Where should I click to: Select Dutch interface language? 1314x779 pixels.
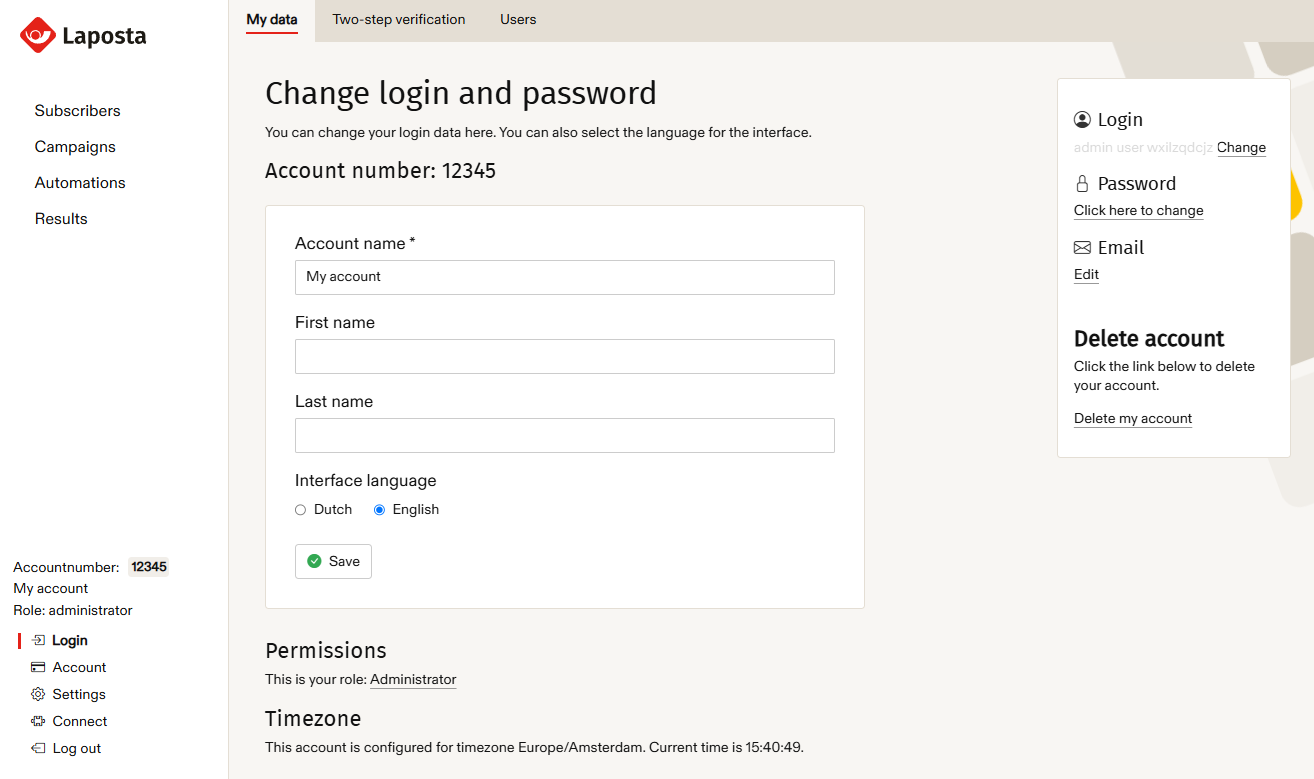[300, 510]
